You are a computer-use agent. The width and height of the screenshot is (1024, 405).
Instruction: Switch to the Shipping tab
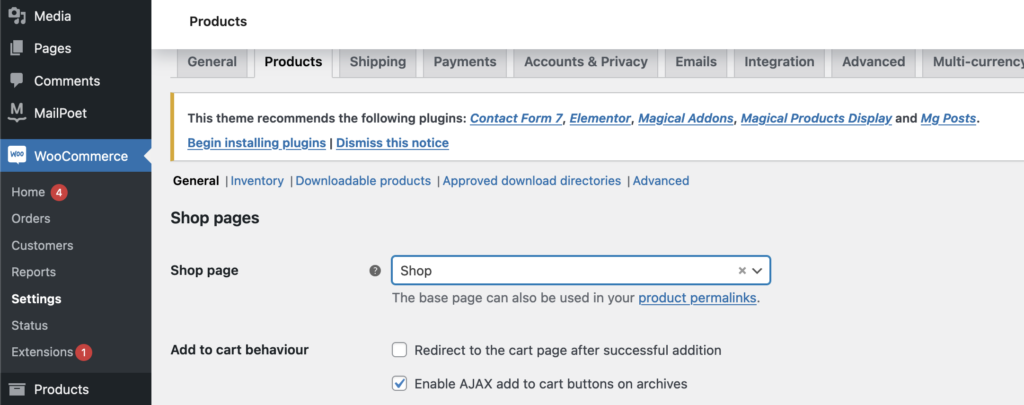point(377,62)
